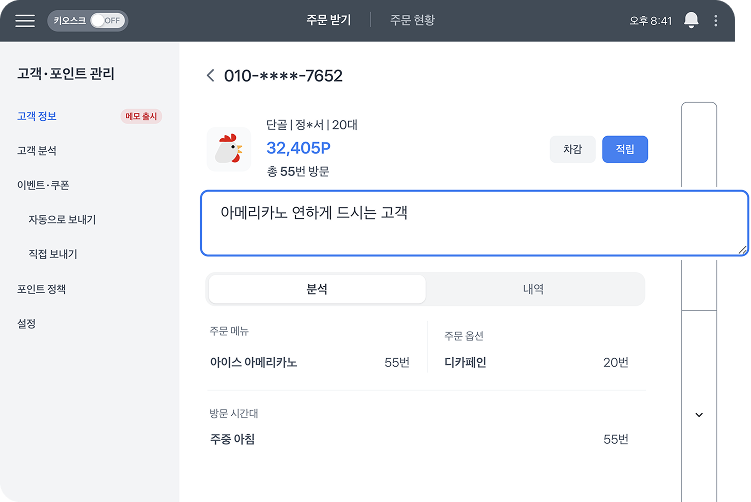Open 고객 정보 in the sidebar
This screenshot has height=502, width=751.
click(37, 116)
